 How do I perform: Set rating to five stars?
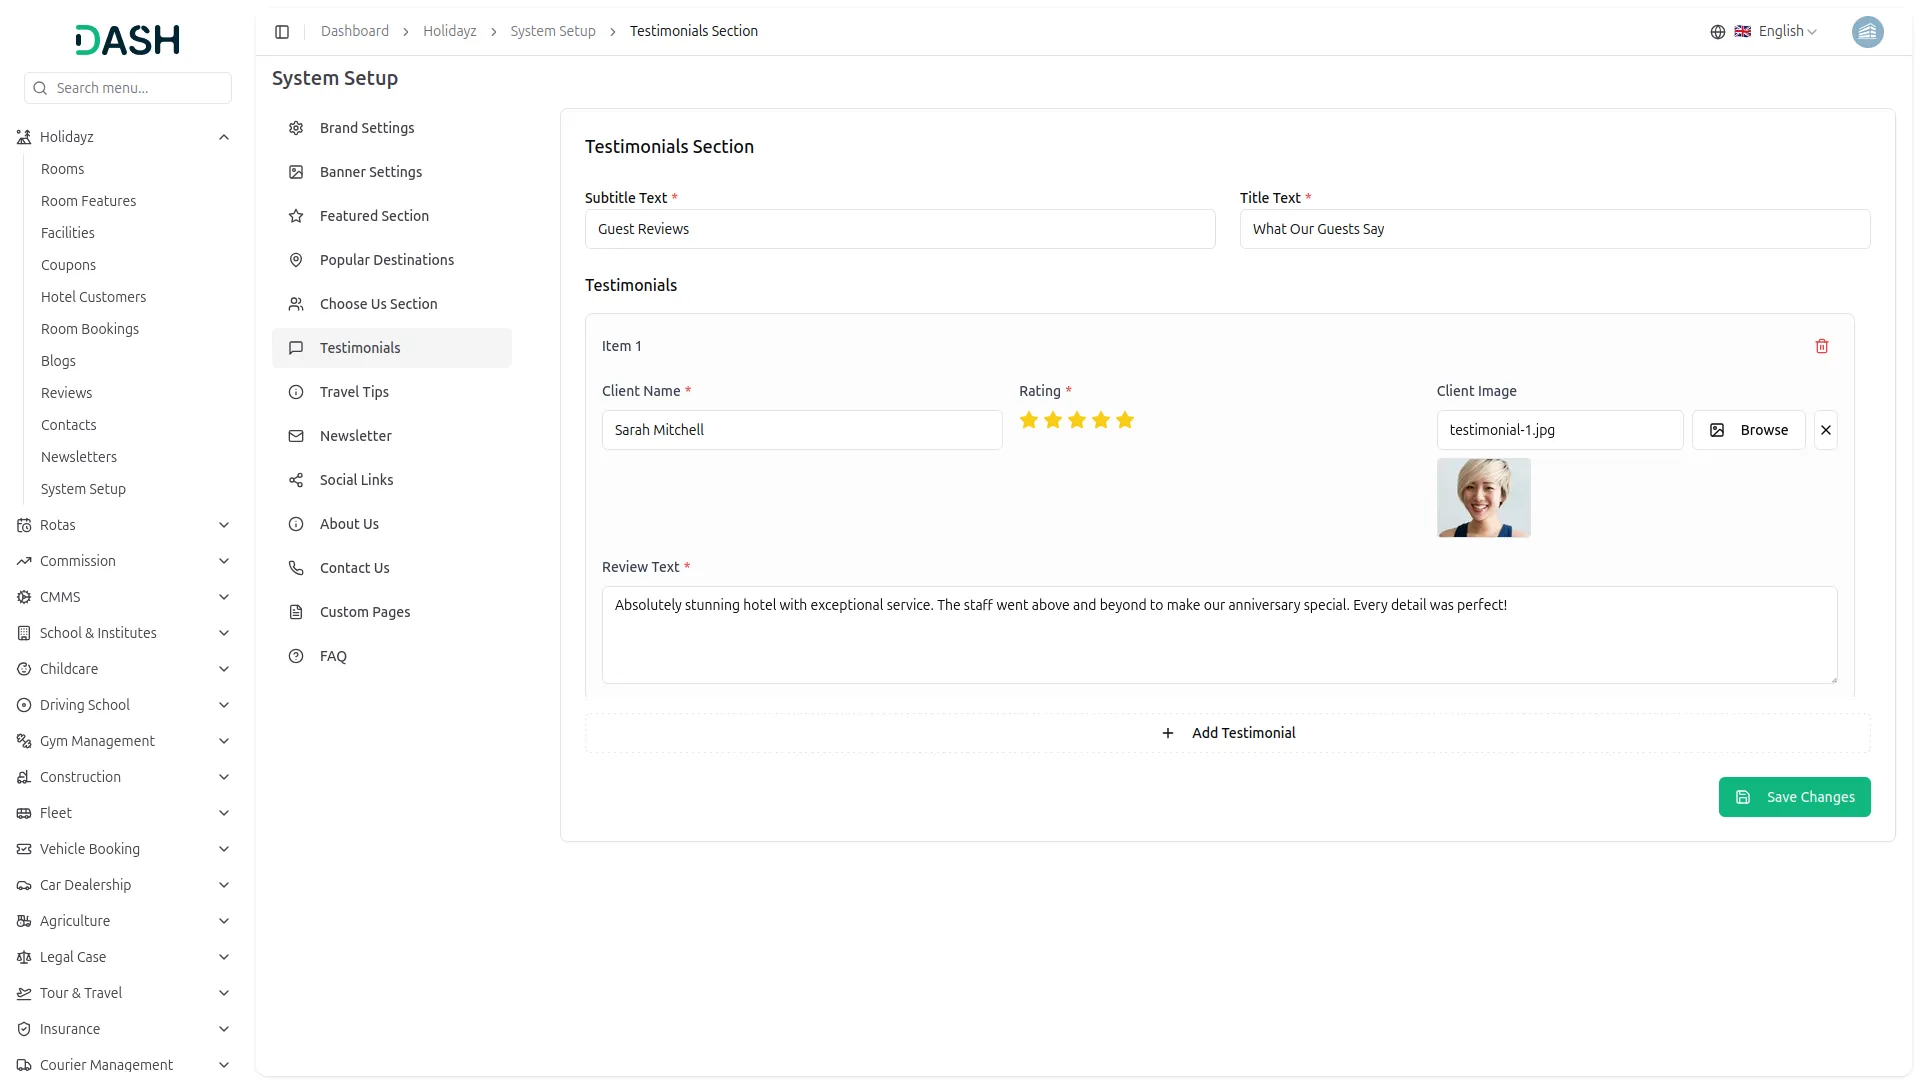pyautogui.click(x=1125, y=420)
